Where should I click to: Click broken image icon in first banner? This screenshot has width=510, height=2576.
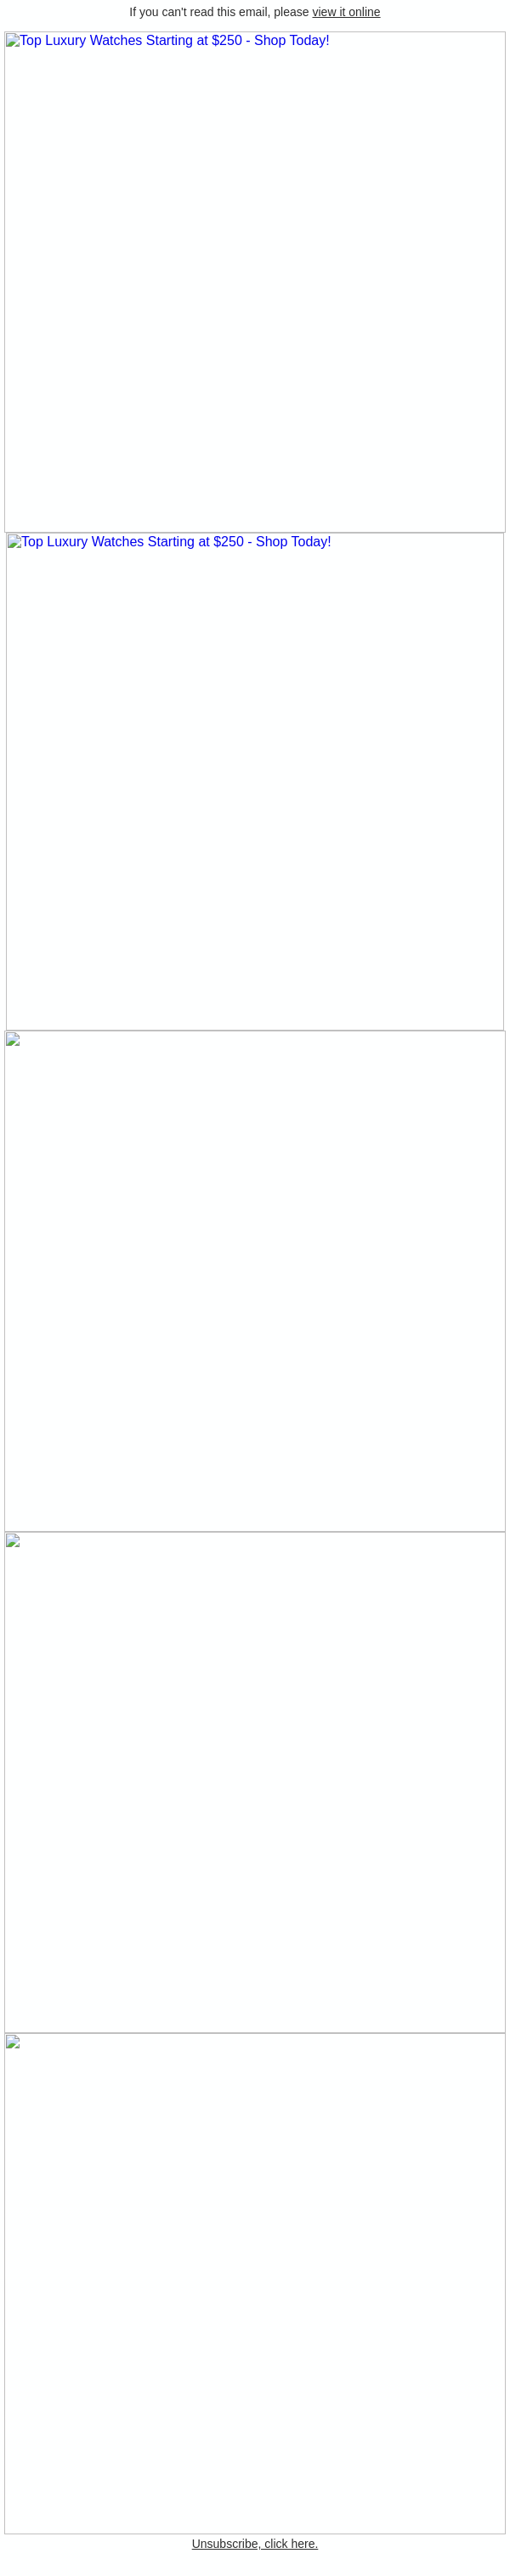13,41
